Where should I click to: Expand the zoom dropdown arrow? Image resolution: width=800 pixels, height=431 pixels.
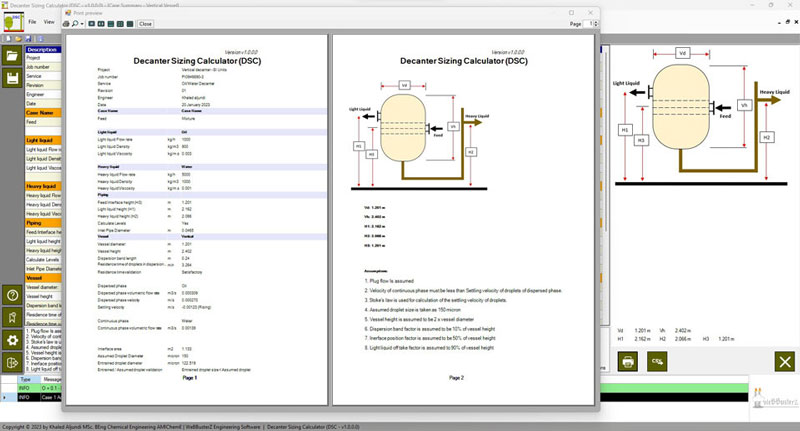(x=84, y=23)
